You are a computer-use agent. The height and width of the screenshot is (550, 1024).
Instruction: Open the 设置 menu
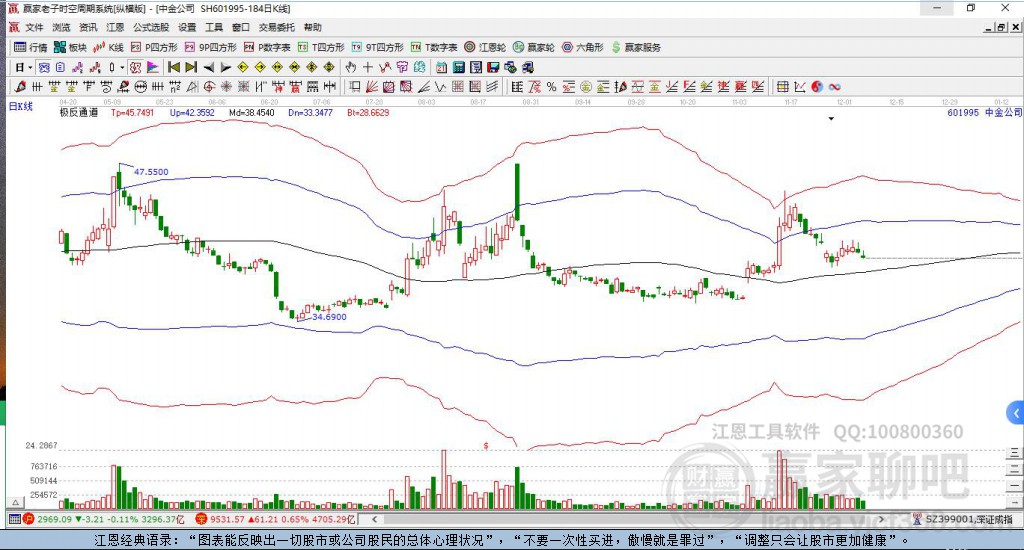click(x=187, y=27)
